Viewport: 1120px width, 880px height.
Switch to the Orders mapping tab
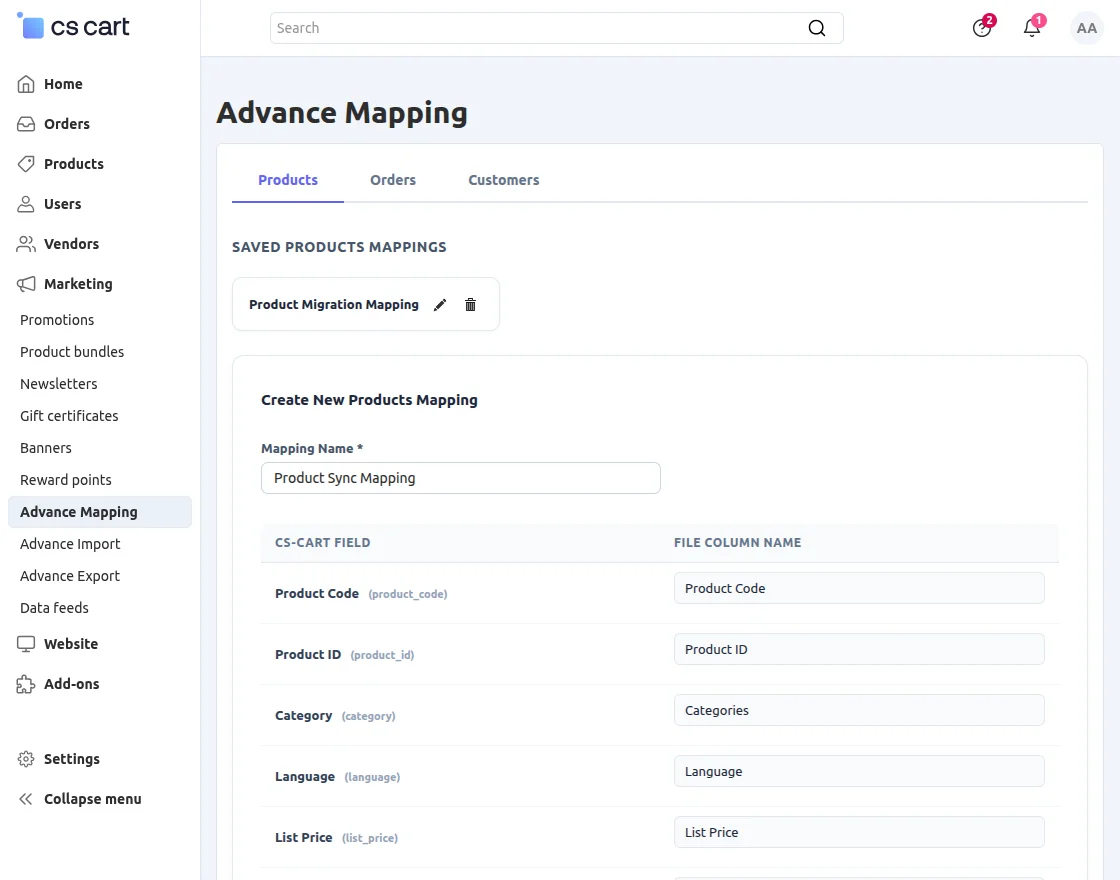click(393, 180)
